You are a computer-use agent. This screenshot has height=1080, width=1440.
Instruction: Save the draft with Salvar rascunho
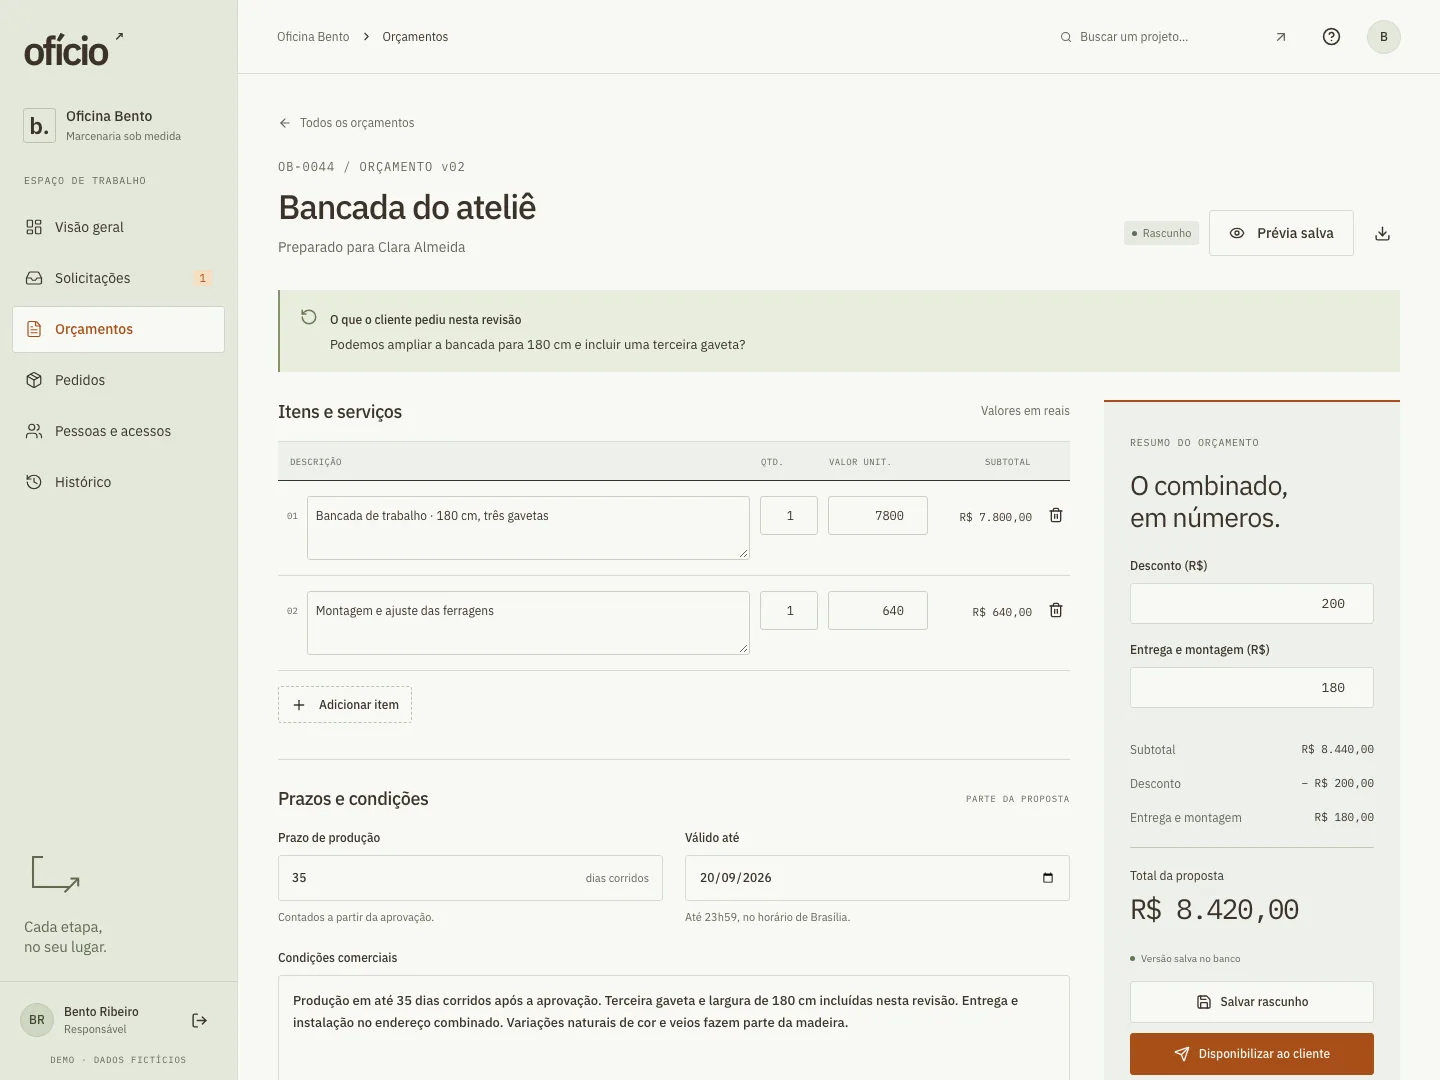(1252, 1002)
